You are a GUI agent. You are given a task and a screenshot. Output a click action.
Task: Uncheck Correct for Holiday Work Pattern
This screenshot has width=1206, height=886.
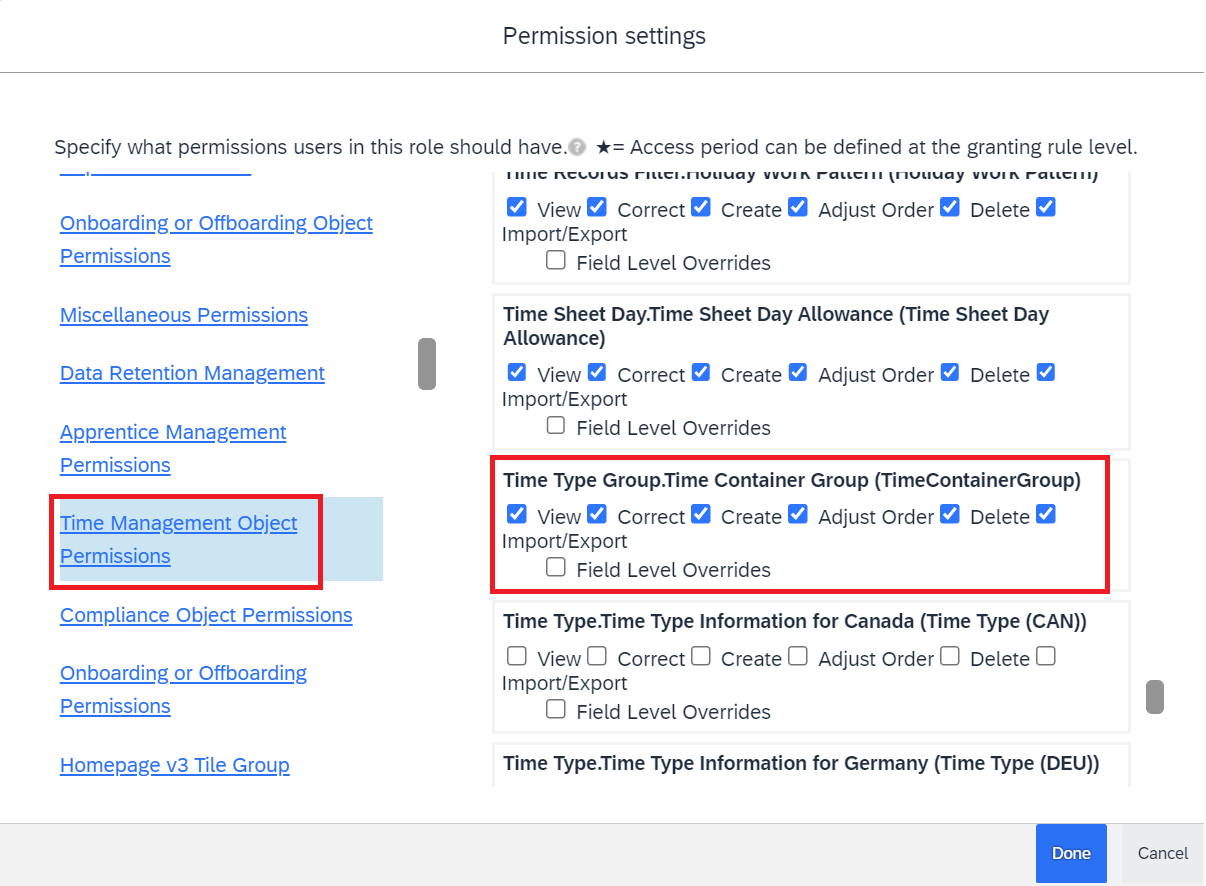tap(597, 207)
